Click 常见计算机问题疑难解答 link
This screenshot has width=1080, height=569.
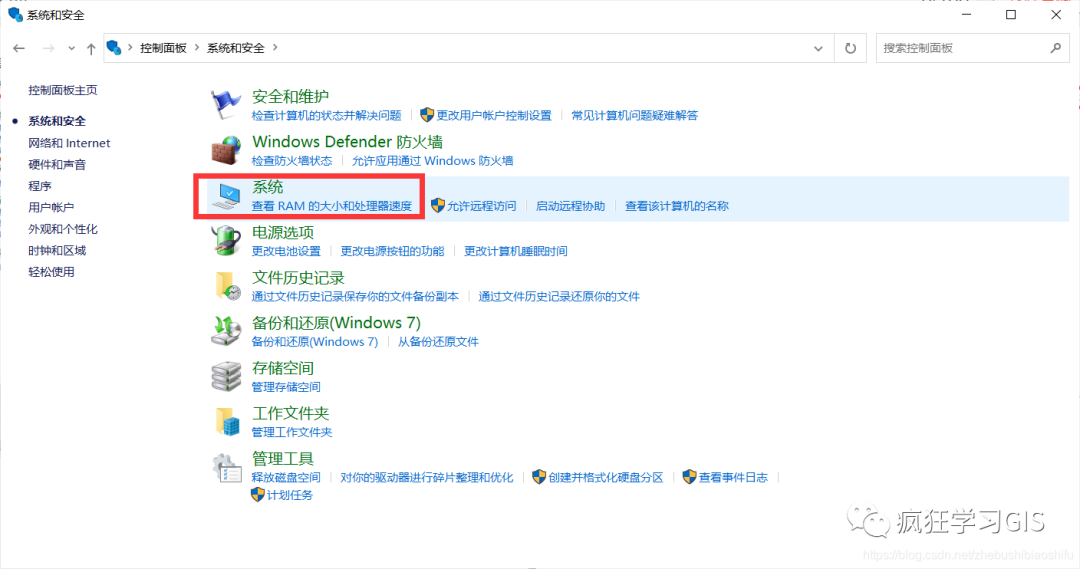pyautogui.click(x=634, y=115)
